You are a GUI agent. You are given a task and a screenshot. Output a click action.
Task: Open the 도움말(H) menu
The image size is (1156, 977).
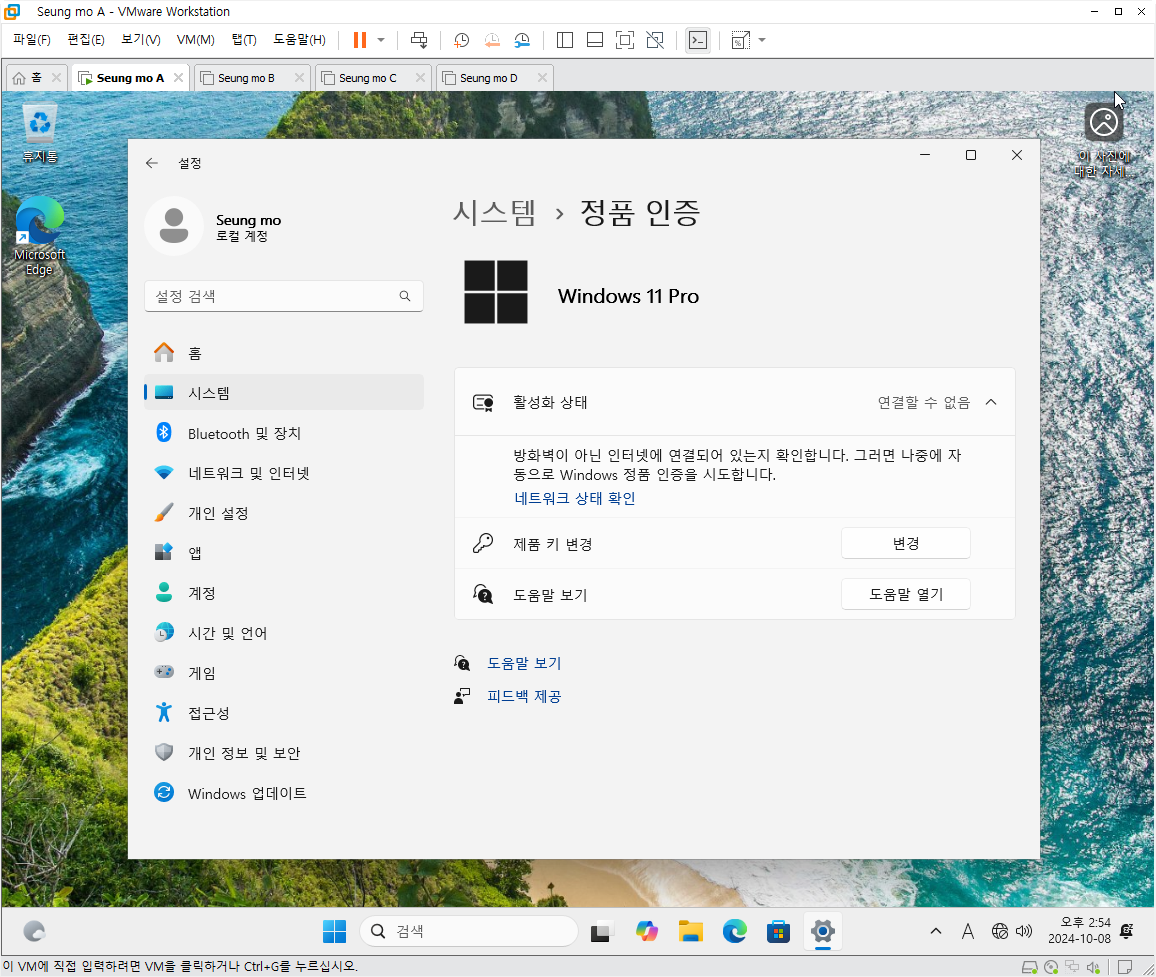[299, 40]
